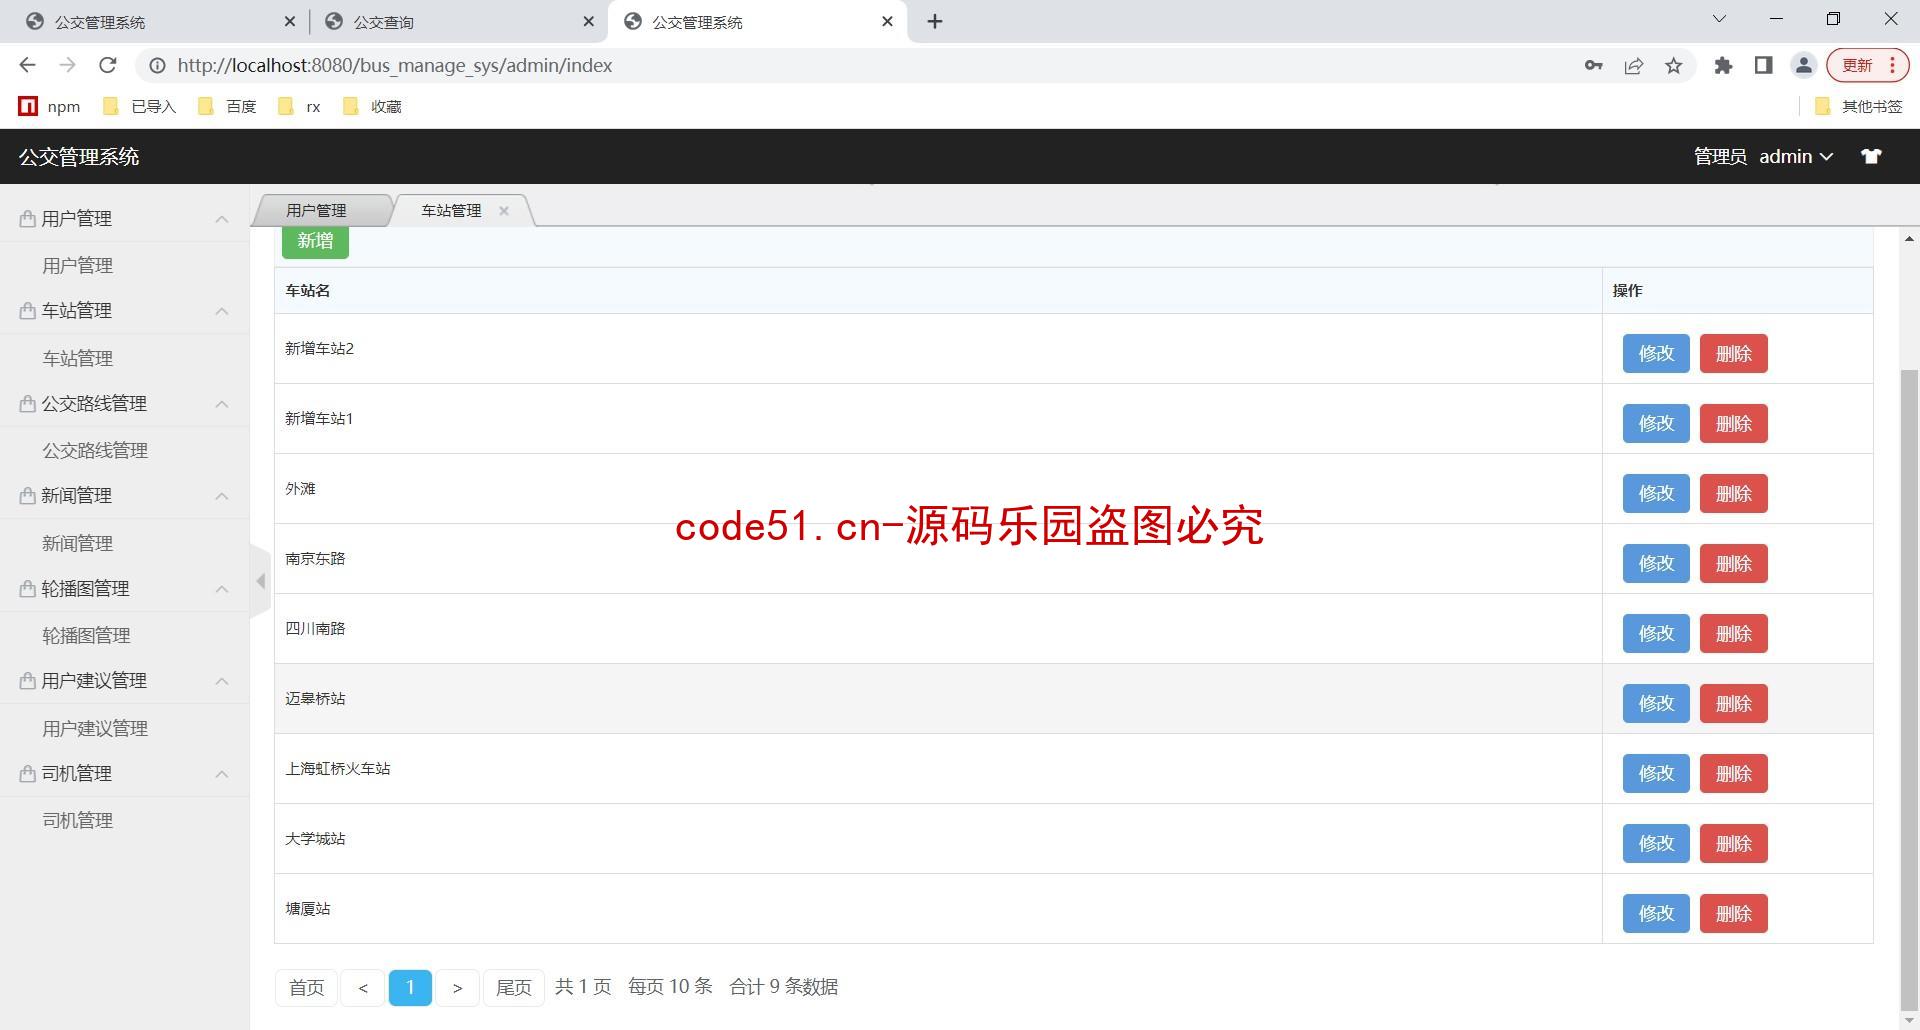The image size is (1920, 1030).
Task: Collapse the 新闻管理 sidebar group
Action: [x=124, y=496]
